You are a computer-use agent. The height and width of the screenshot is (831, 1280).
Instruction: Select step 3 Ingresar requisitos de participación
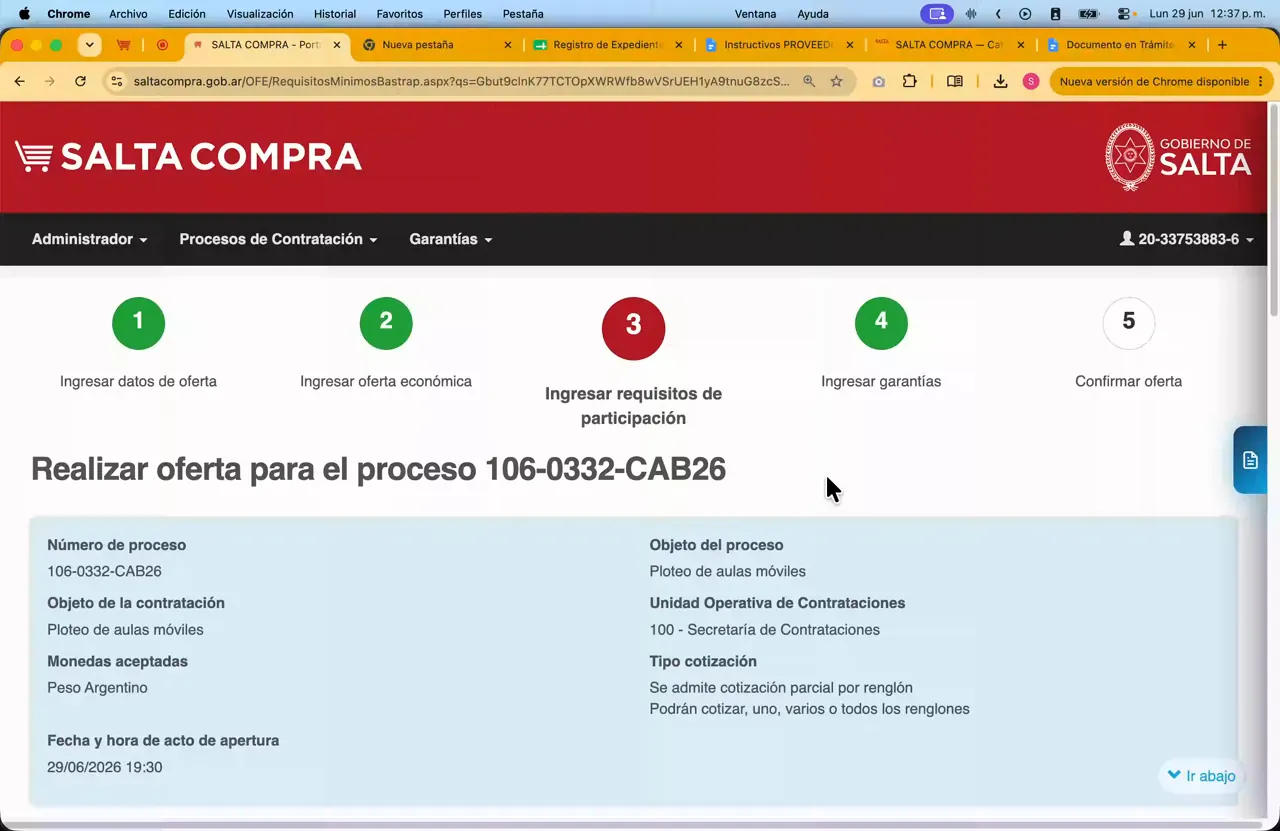pos(633,328)
